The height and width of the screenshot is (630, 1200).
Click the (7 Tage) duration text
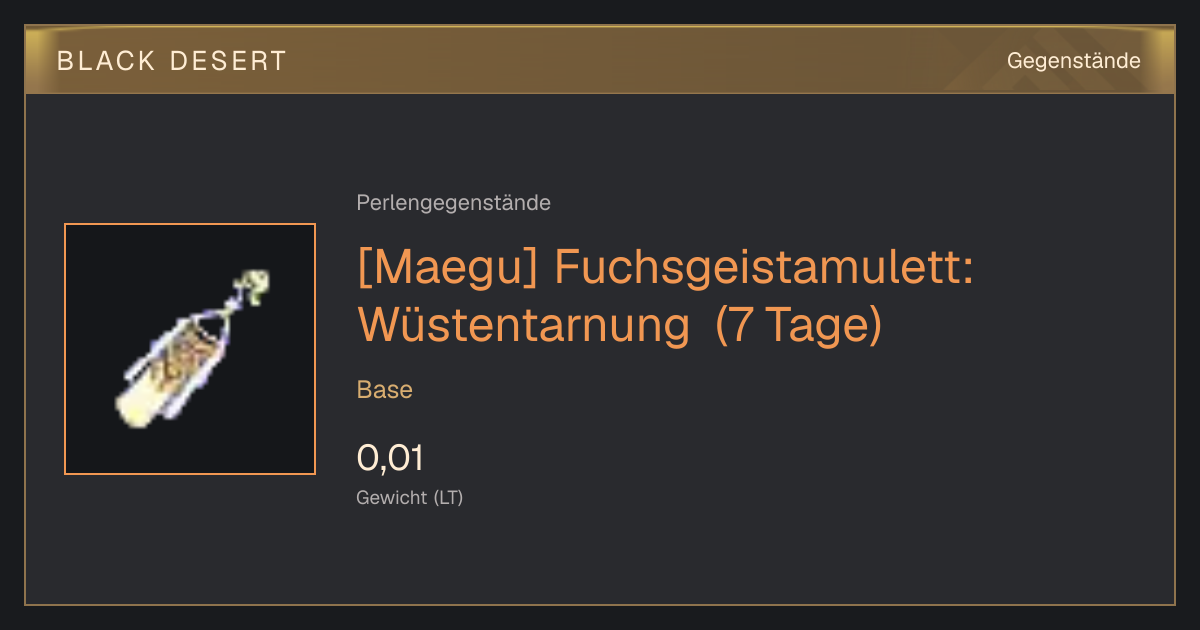pyautogui.click(x=799, y=326)
